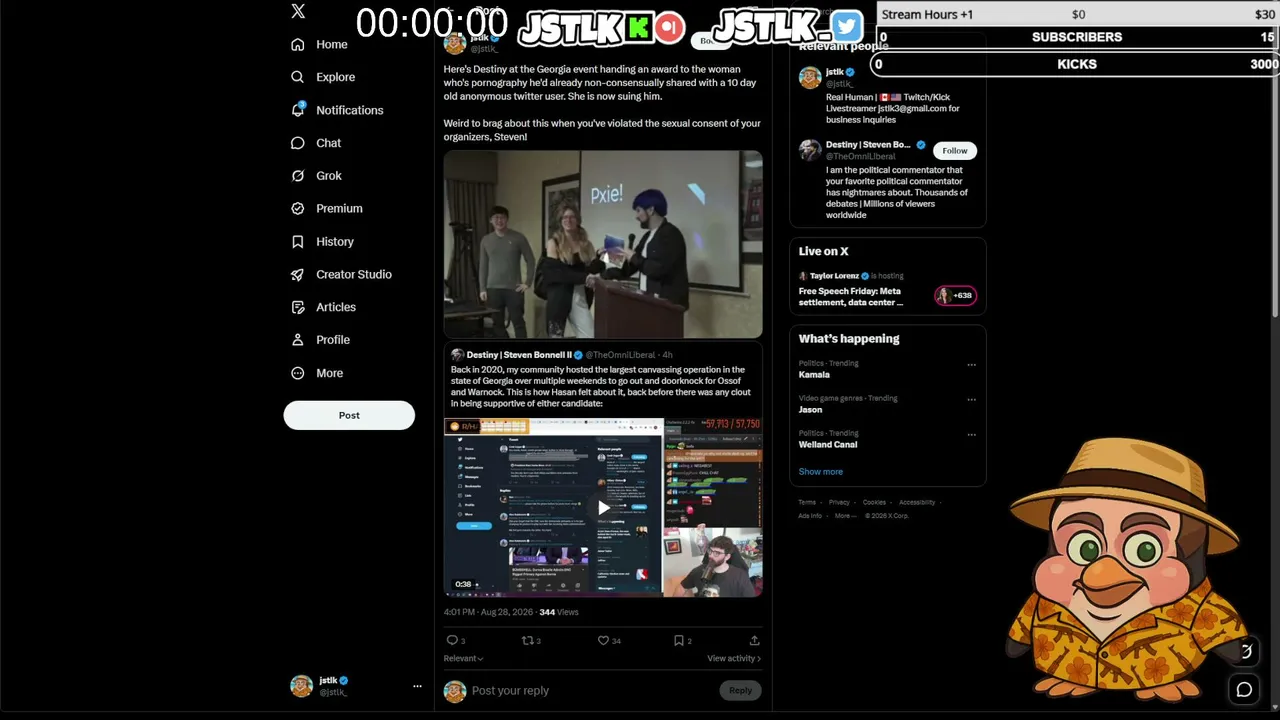Play the quoted 0:38 video
1280x720 pixels.
click(603, 508)
